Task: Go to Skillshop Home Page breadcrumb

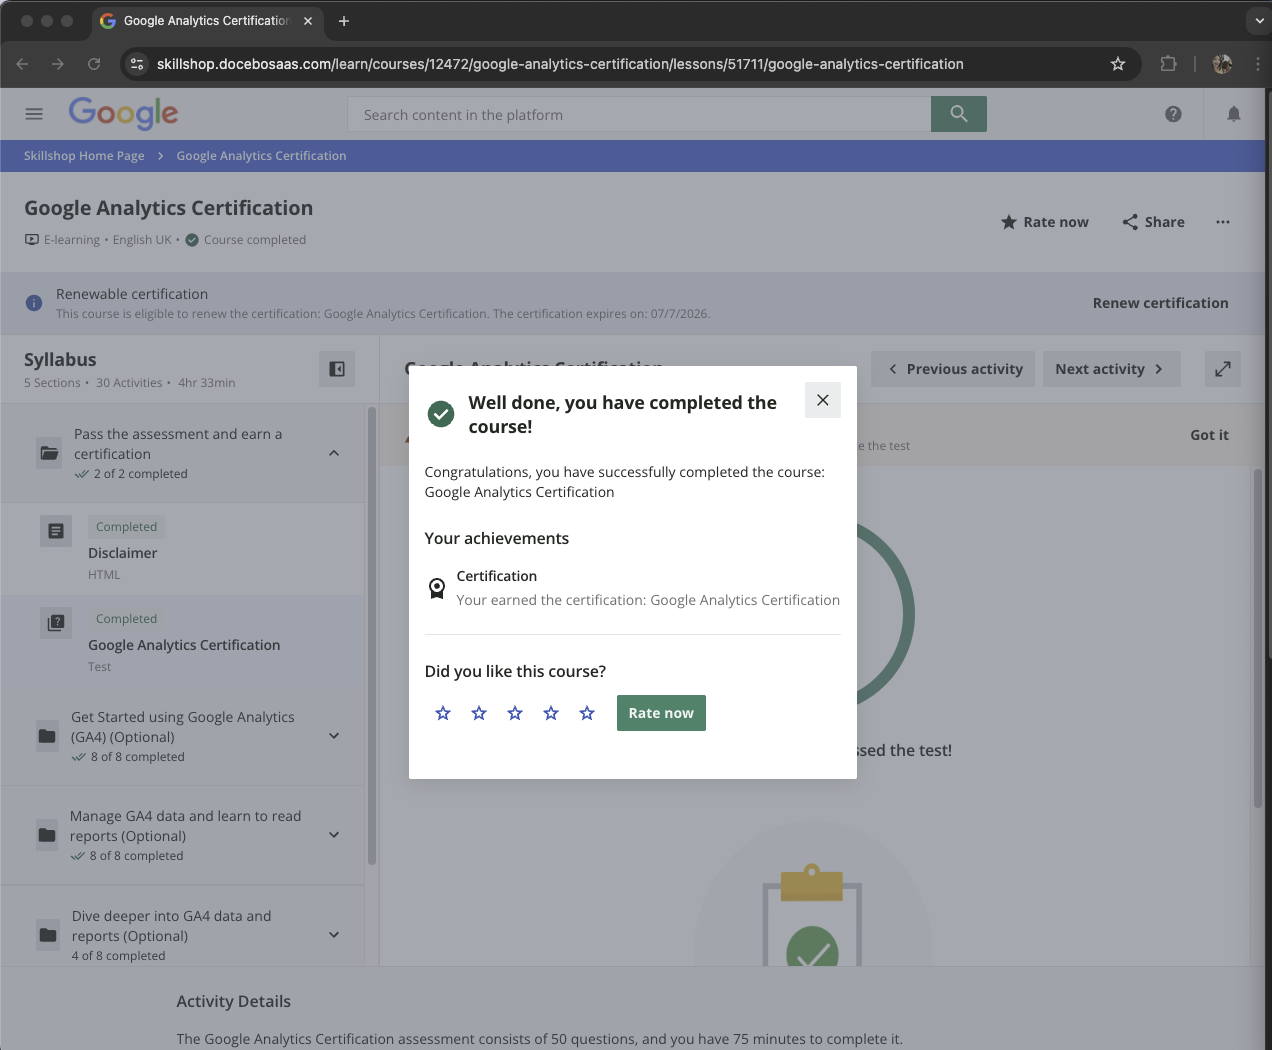Action: tap(84, 156)
